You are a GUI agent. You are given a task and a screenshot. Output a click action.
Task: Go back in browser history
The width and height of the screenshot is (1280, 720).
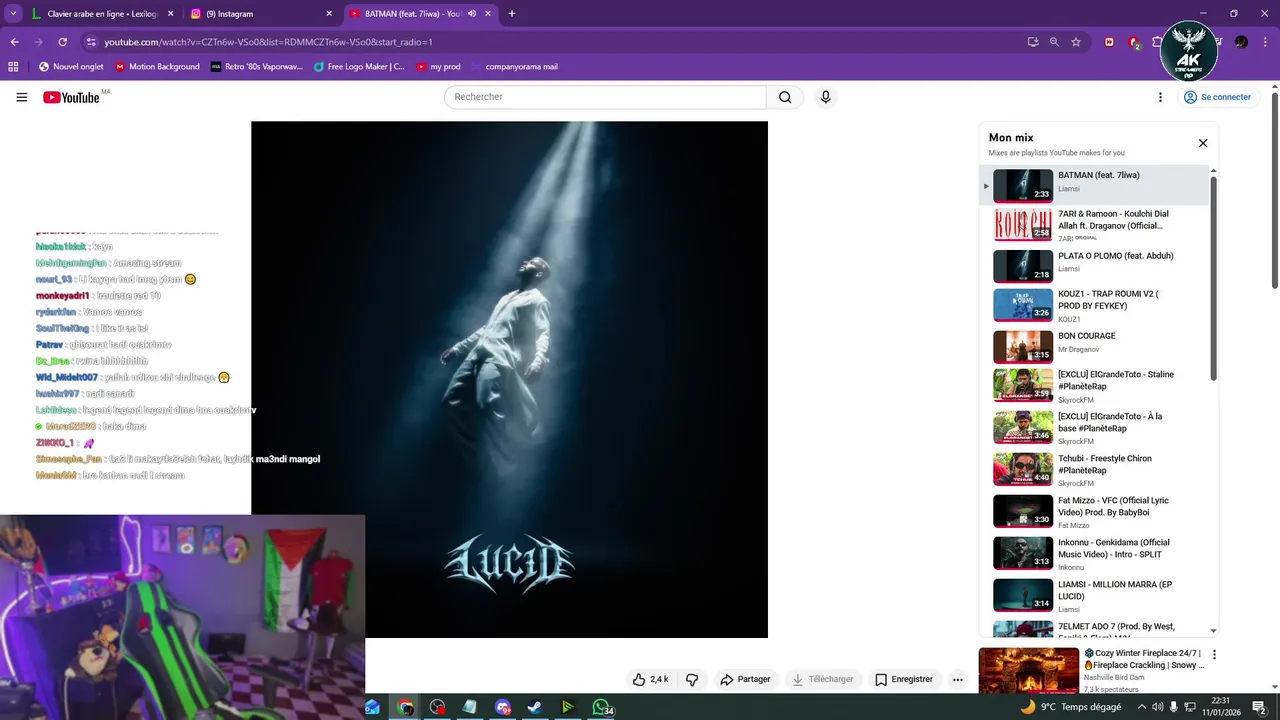(15, 42)
